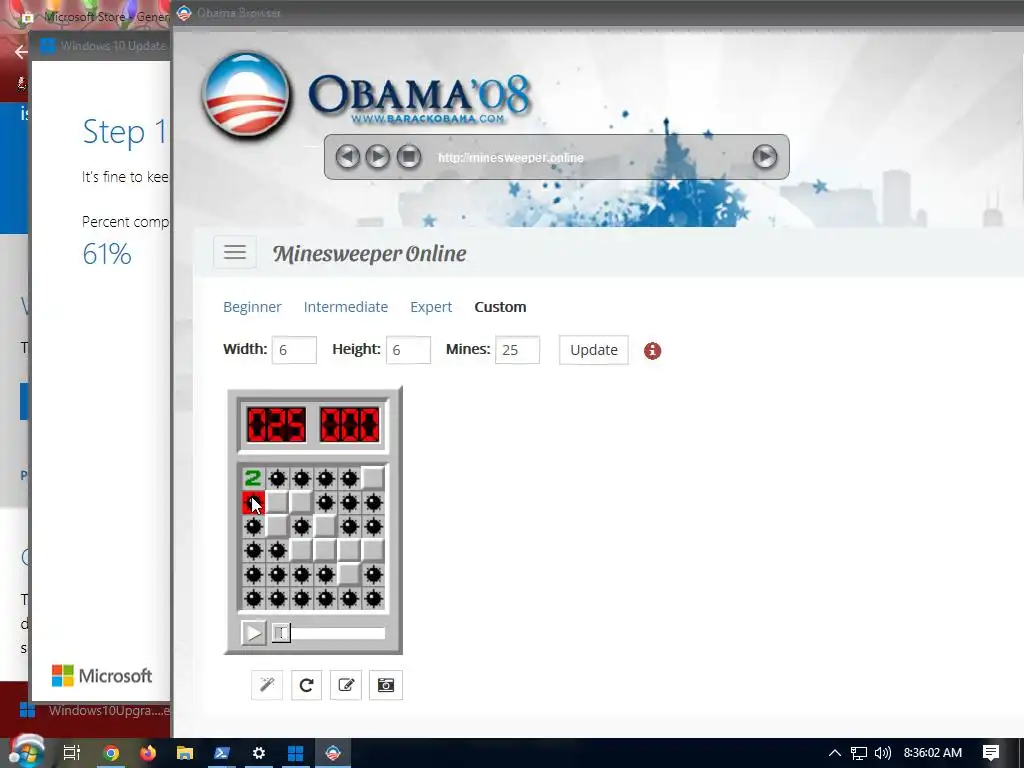The height and width of the screenshot is (768, 1024).
Task: Reveal the unopened cell in board's fifth row
Action: click(349, 575)
